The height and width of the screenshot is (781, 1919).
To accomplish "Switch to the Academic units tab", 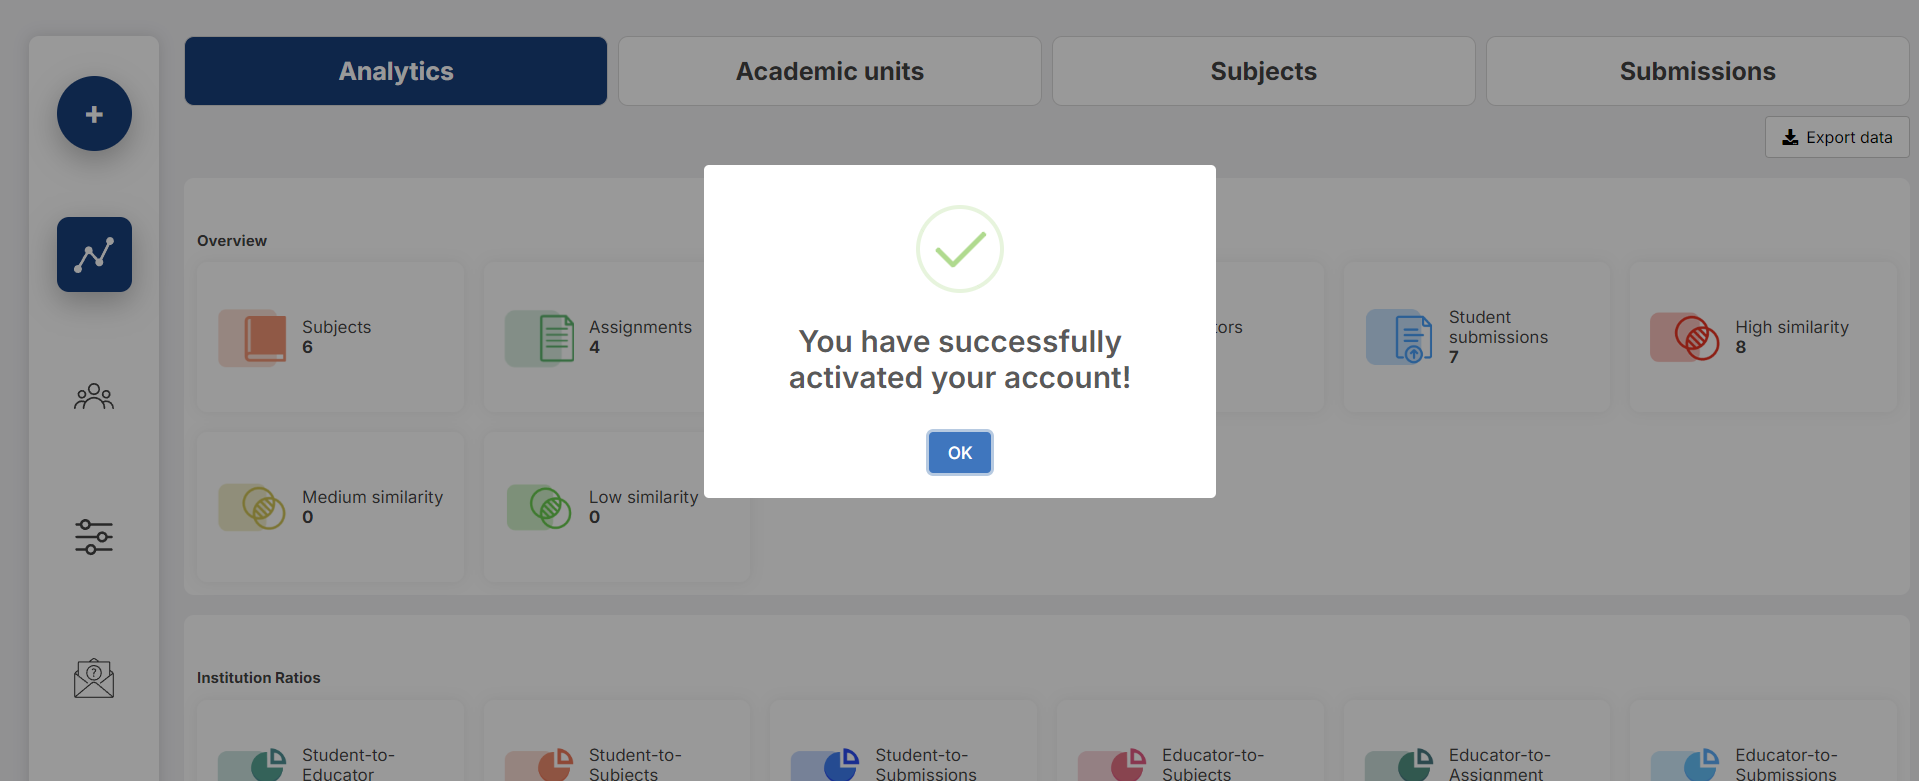I will coord(830,71).
